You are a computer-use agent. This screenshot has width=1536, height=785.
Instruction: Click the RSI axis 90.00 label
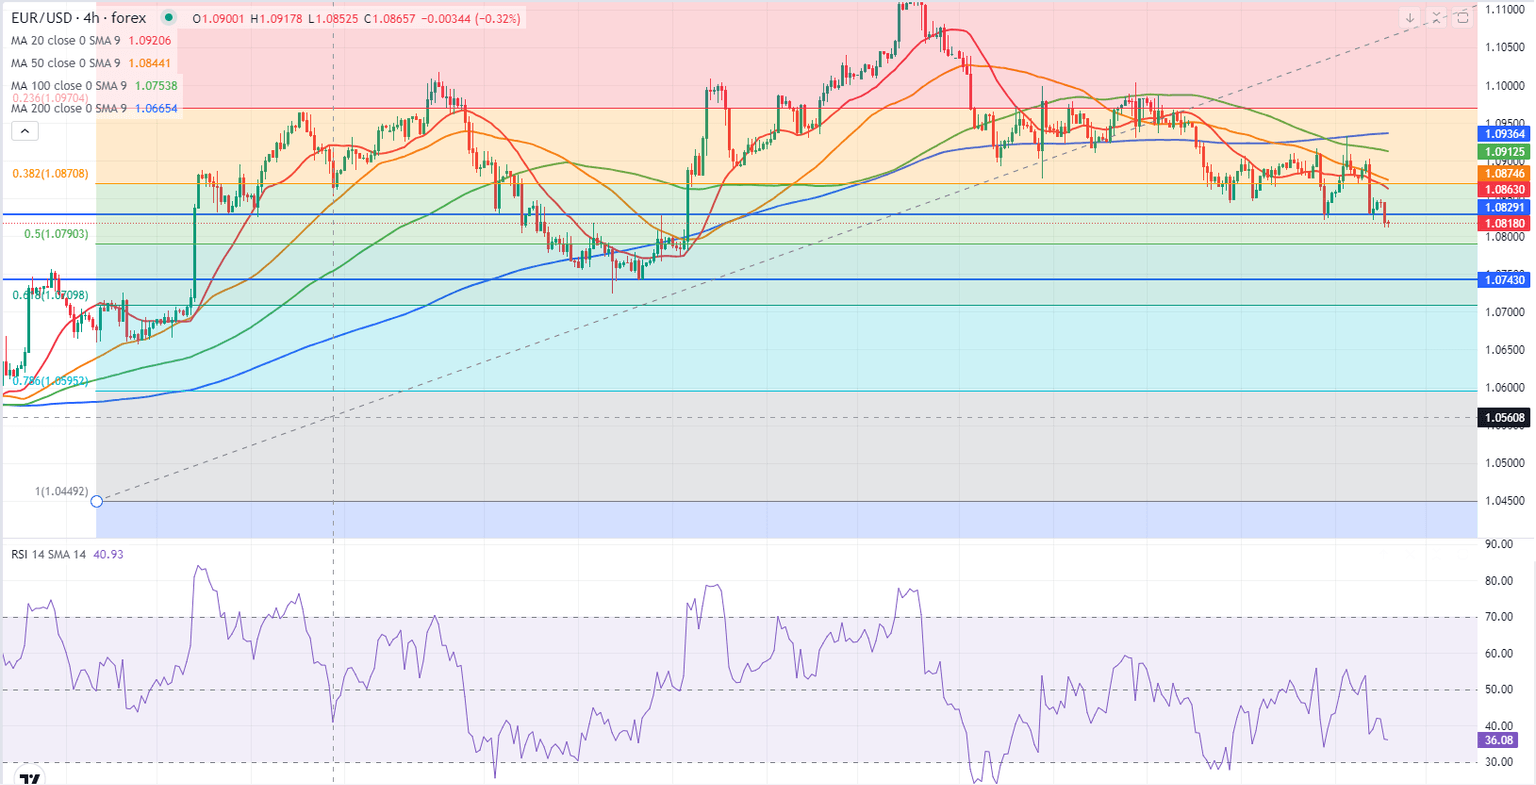click(x=1499, y=544)
